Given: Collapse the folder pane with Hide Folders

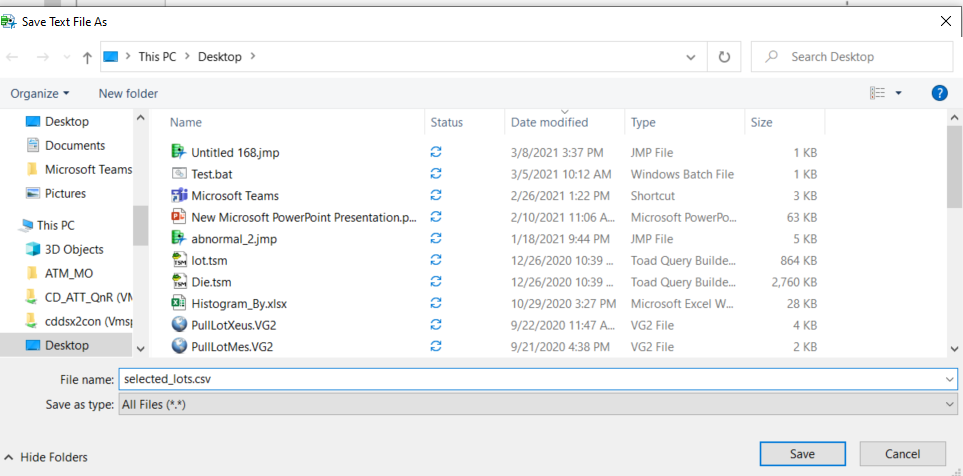Looking at the screenshot, I should click(46, 457).
